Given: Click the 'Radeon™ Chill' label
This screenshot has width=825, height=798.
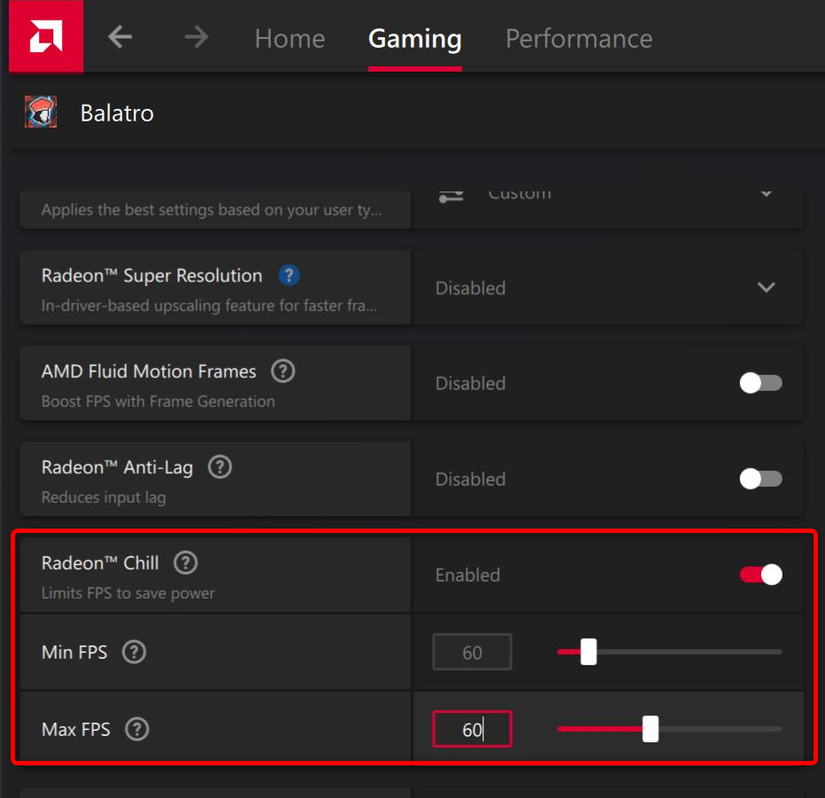Looking at the screenshot, I should point(100,563).
